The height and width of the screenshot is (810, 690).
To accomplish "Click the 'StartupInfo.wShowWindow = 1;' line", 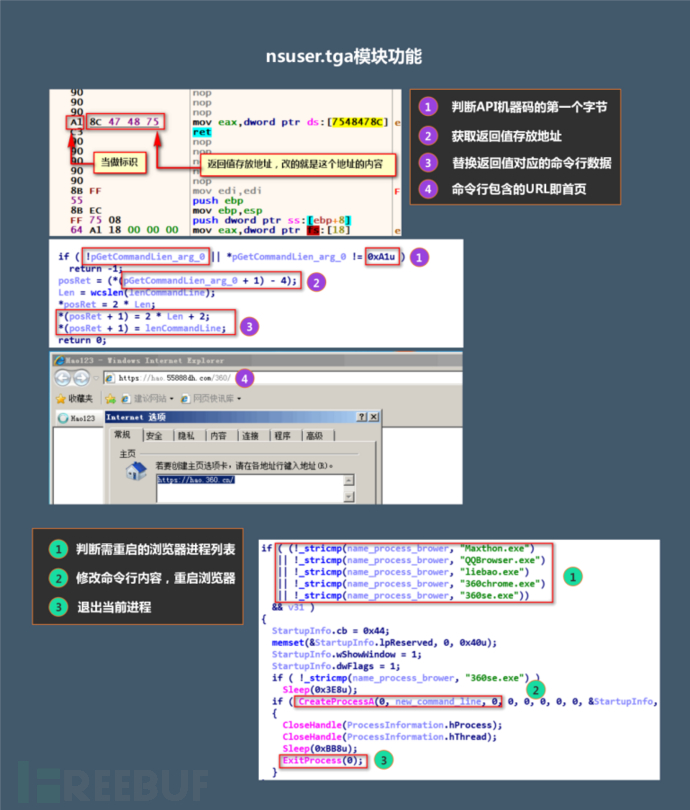I will pos(347,655).
